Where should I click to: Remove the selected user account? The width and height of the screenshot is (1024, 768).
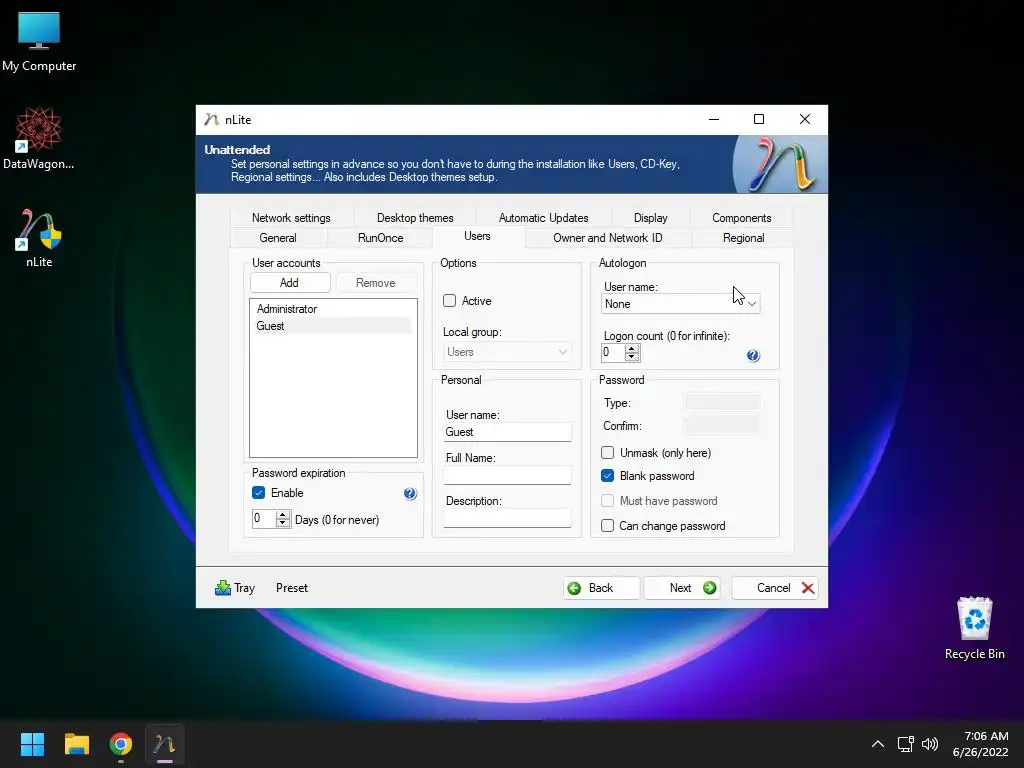point(376,283)
